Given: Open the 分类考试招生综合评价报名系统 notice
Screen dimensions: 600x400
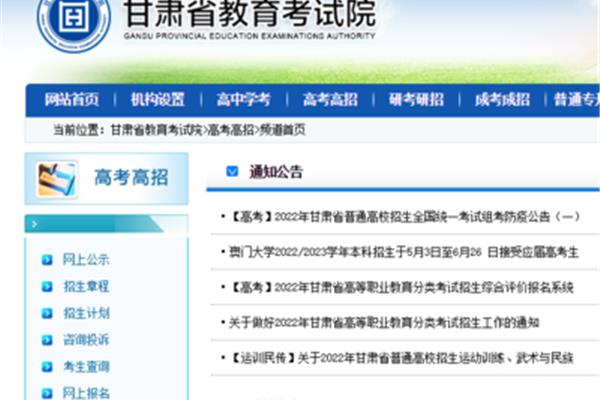Looking at the screenshot, I should (x=401, y=287).
